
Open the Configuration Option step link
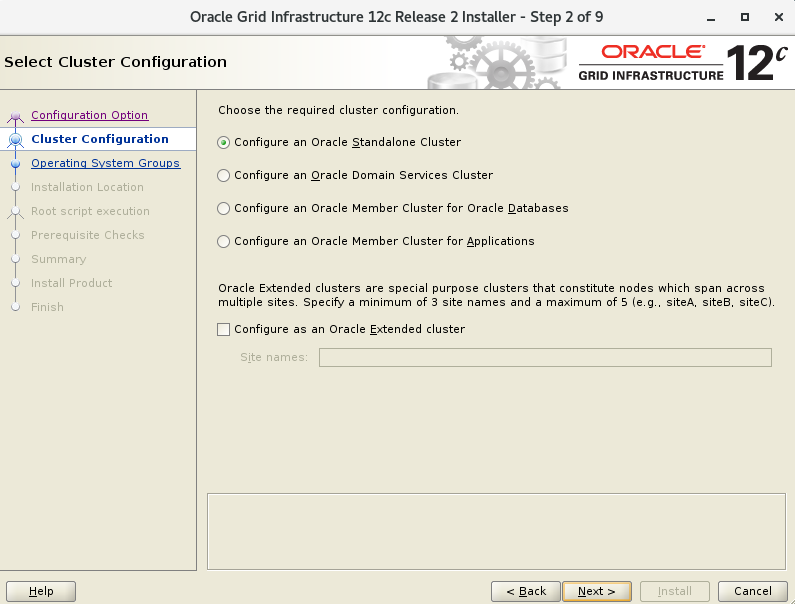pos(90,115)
